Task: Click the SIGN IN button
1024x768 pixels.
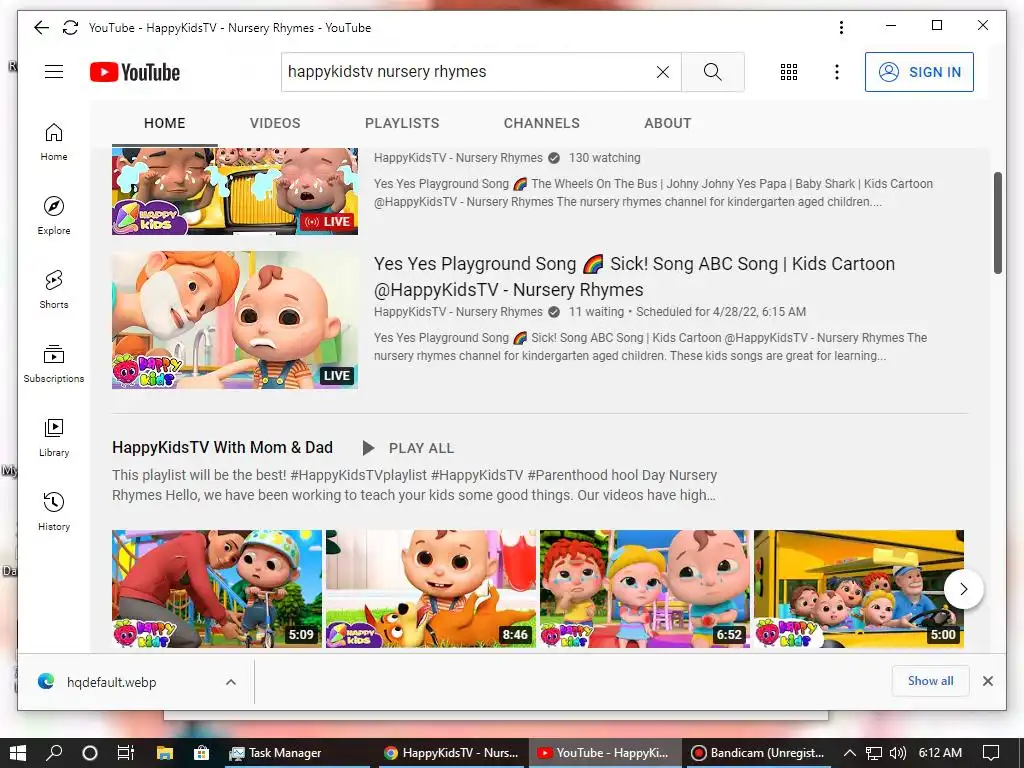Action: [x=919, y=72]
